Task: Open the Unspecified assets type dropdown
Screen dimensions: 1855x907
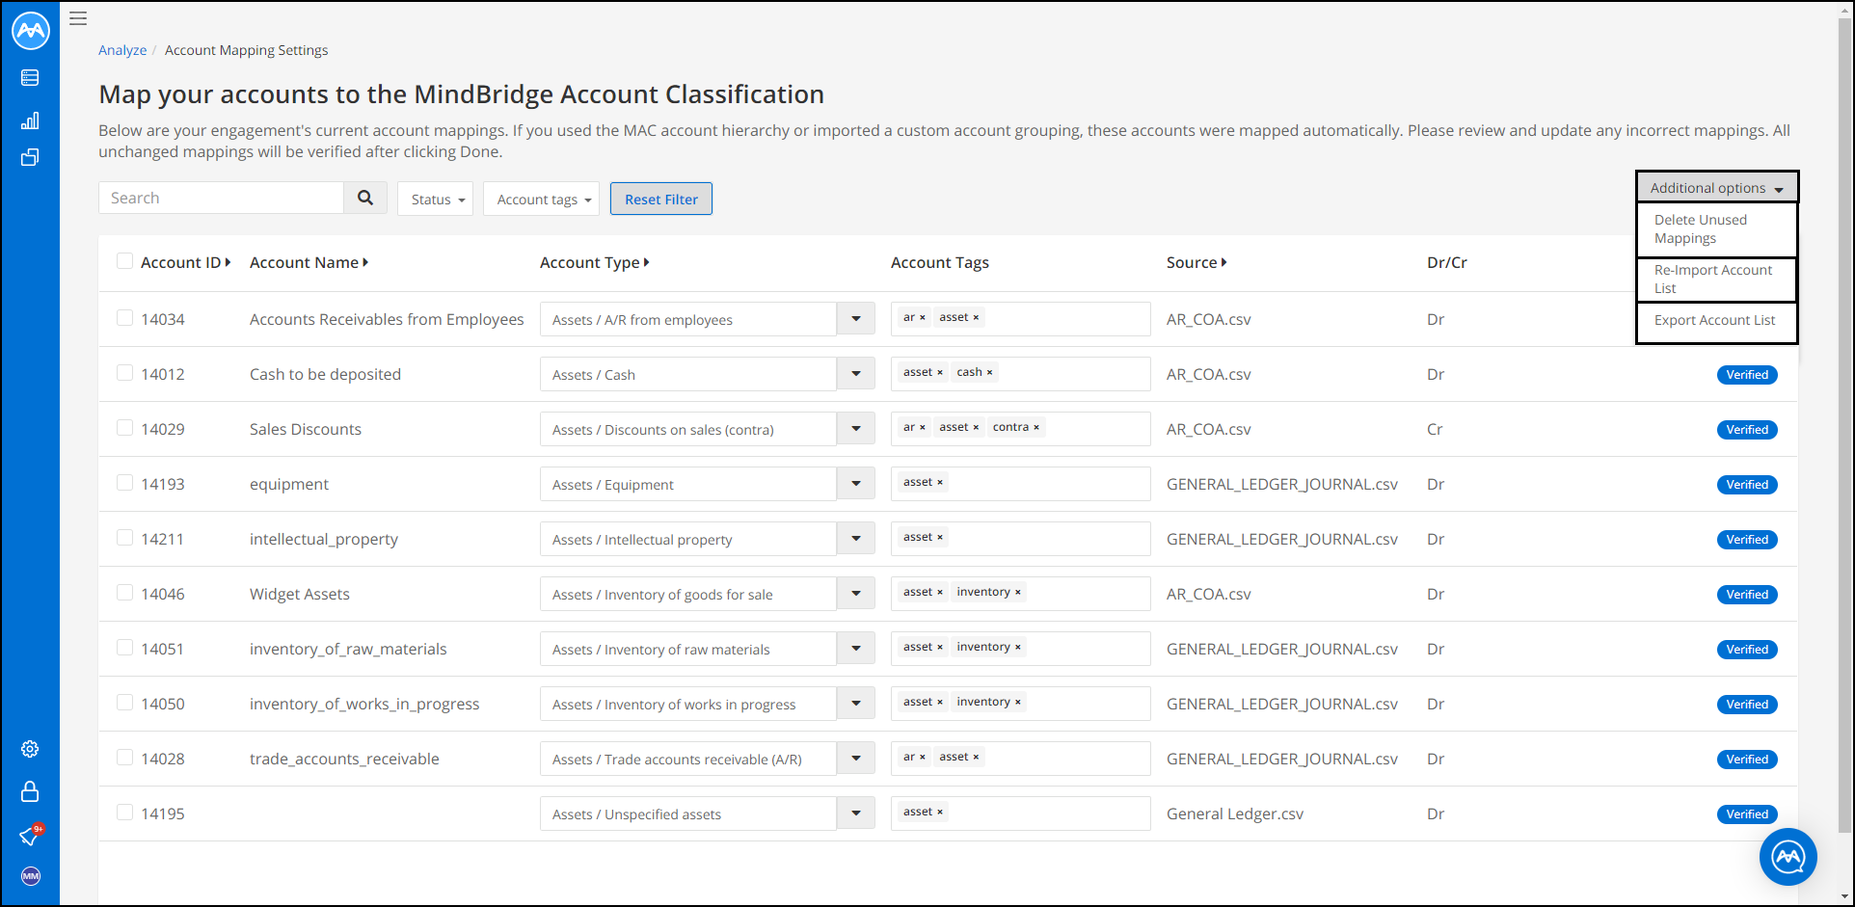Action: [x=856, y=814]
